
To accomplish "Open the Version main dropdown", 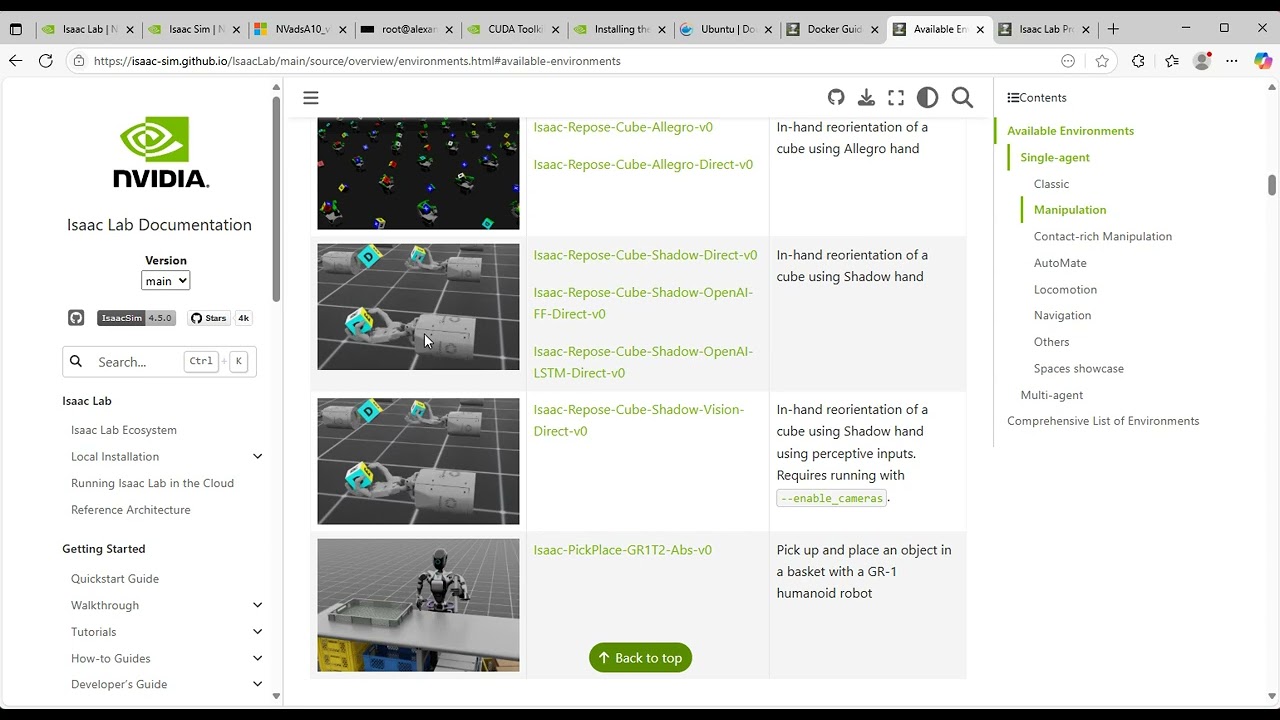I will pos(165,281).
